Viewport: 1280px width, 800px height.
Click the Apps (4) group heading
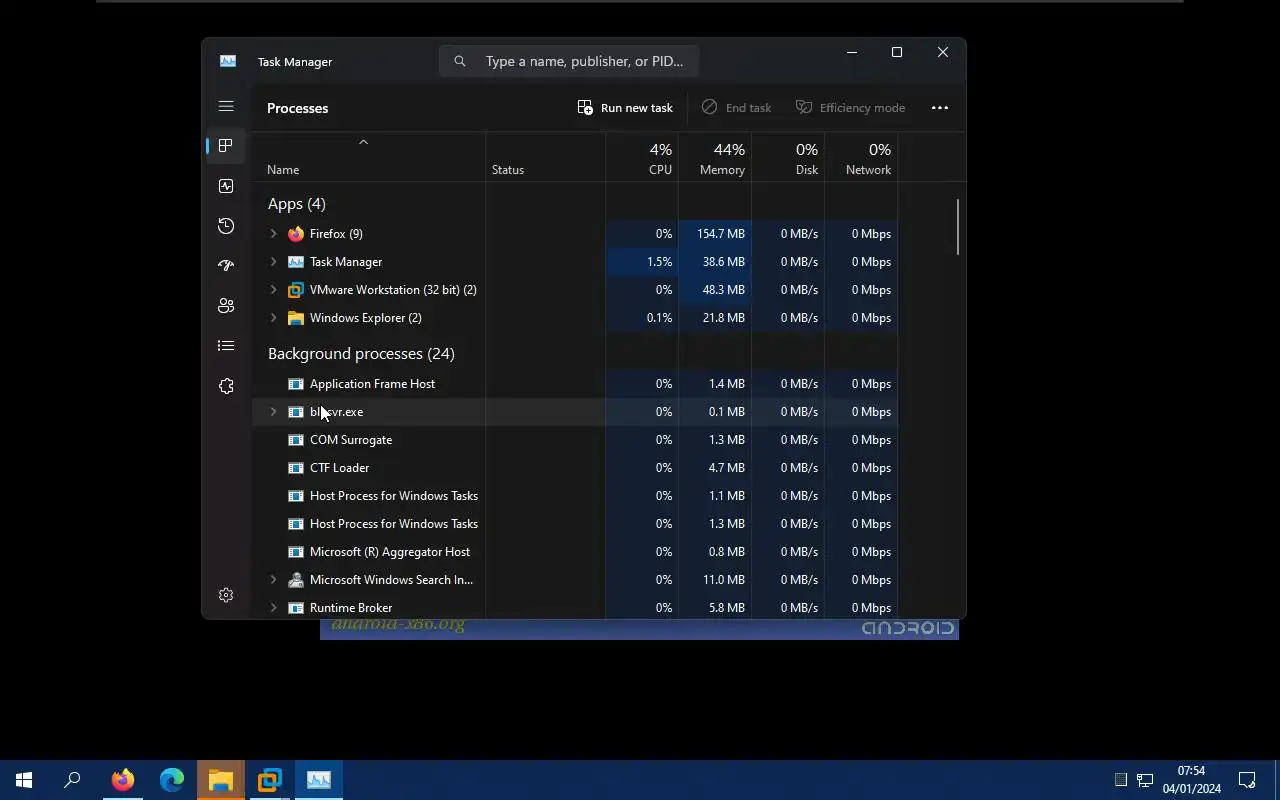(x=297, y=204)
